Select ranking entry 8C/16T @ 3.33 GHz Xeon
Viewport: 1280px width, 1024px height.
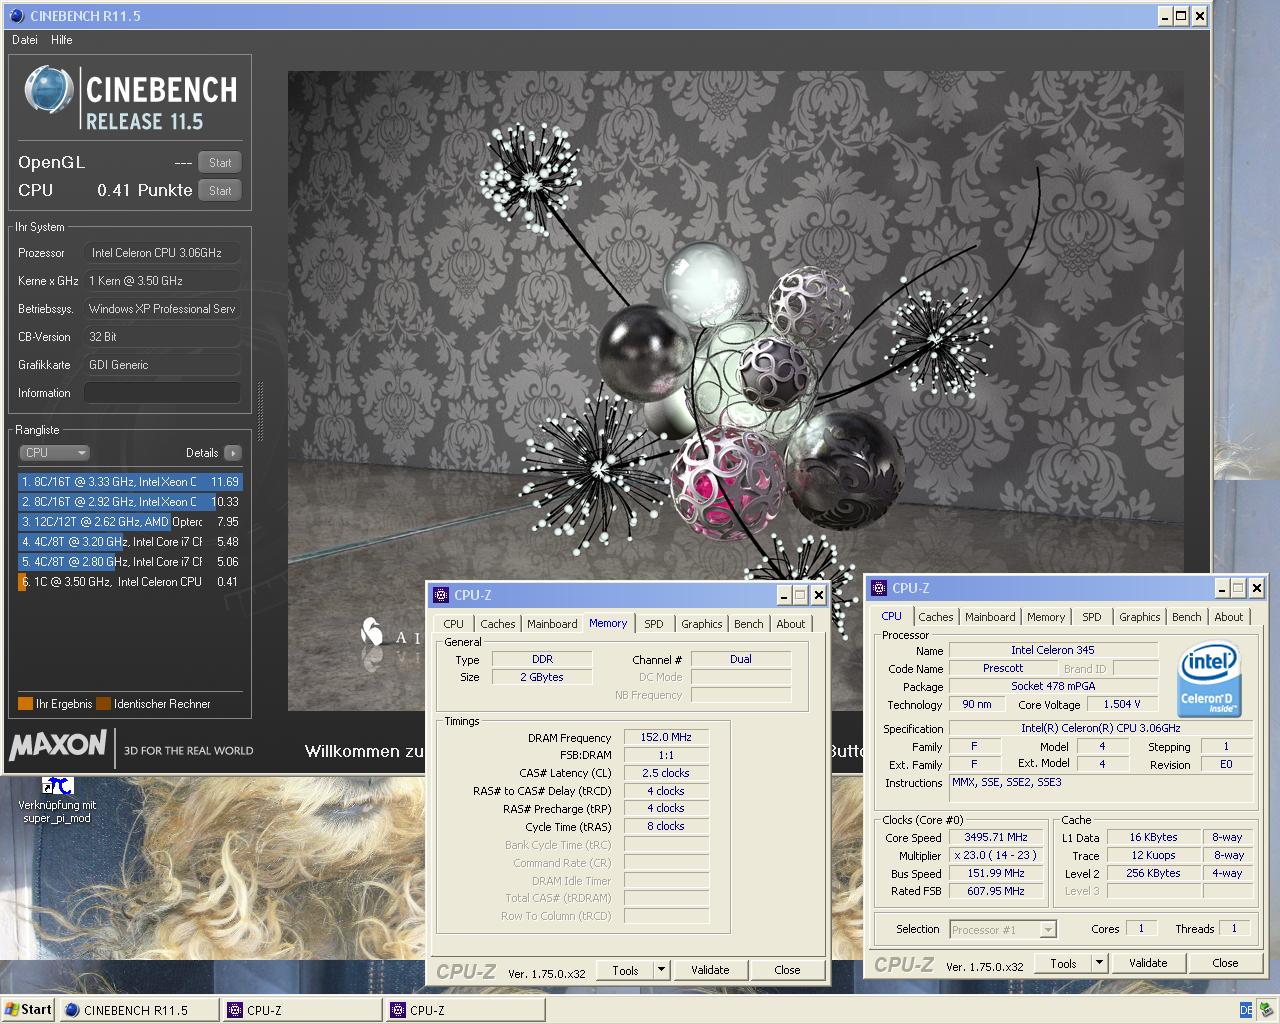pyautogui.click(x=130, y=482)
